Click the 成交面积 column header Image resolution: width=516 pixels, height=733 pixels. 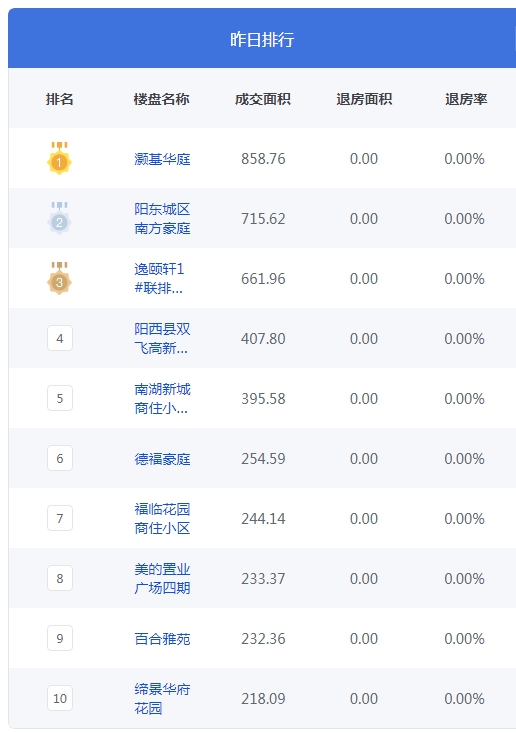pos(263,99)
